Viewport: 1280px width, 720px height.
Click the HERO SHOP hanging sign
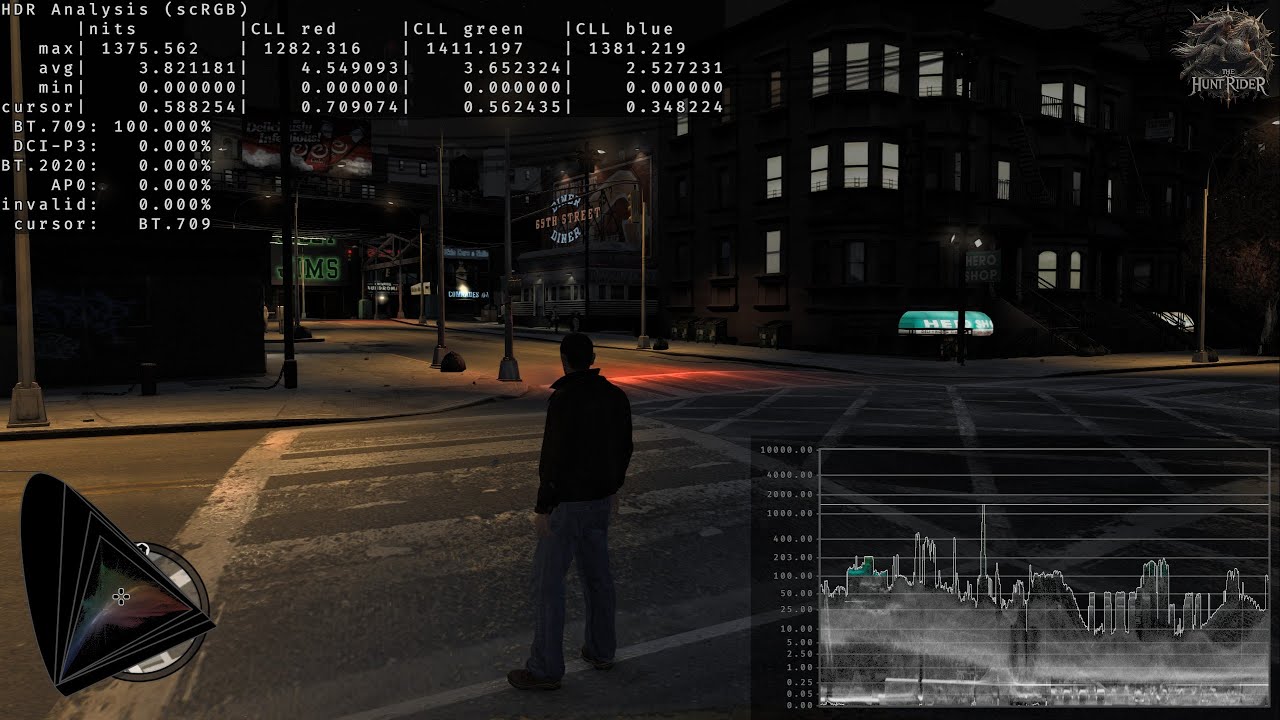coord(982,266)
